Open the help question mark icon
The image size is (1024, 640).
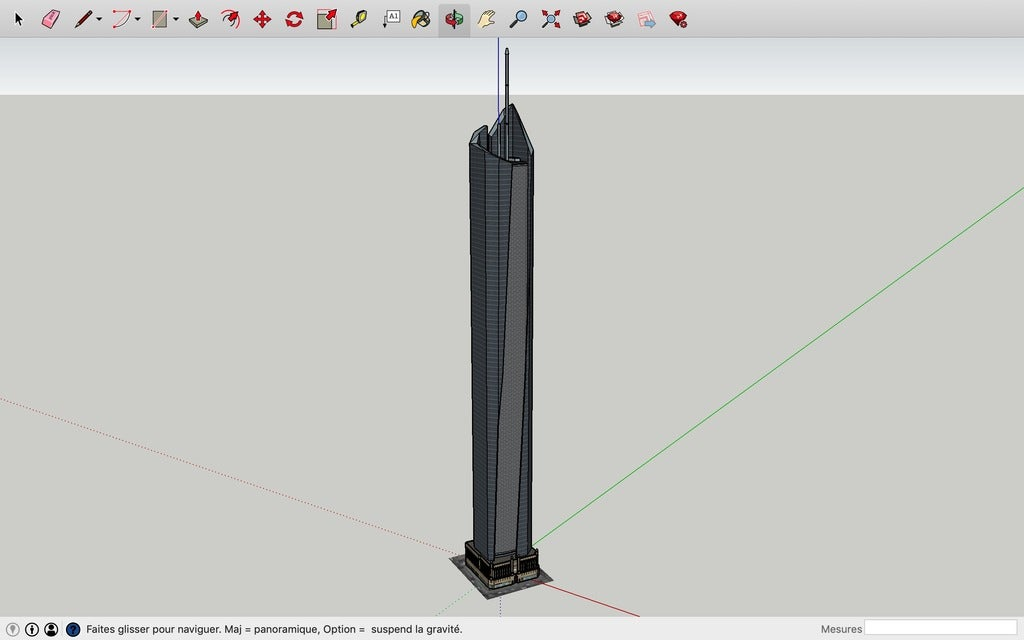(x=73, y=629)
